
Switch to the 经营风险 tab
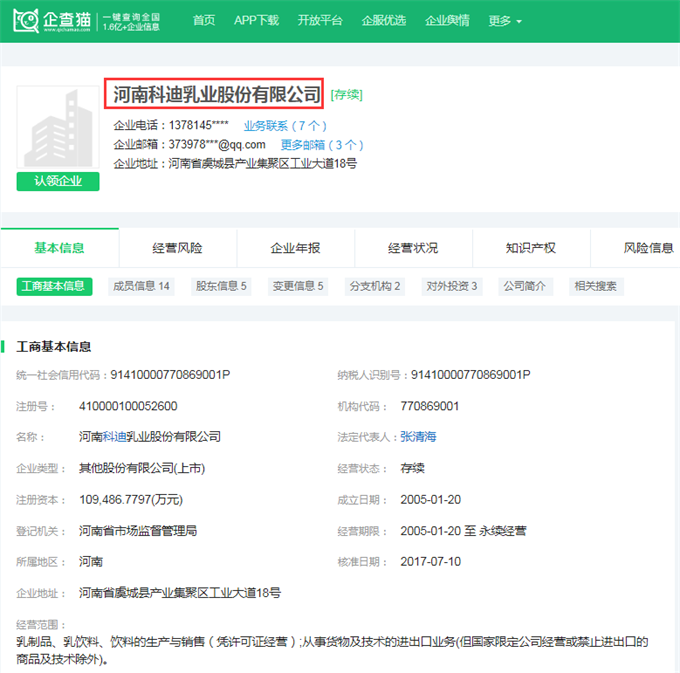(177, 248)
